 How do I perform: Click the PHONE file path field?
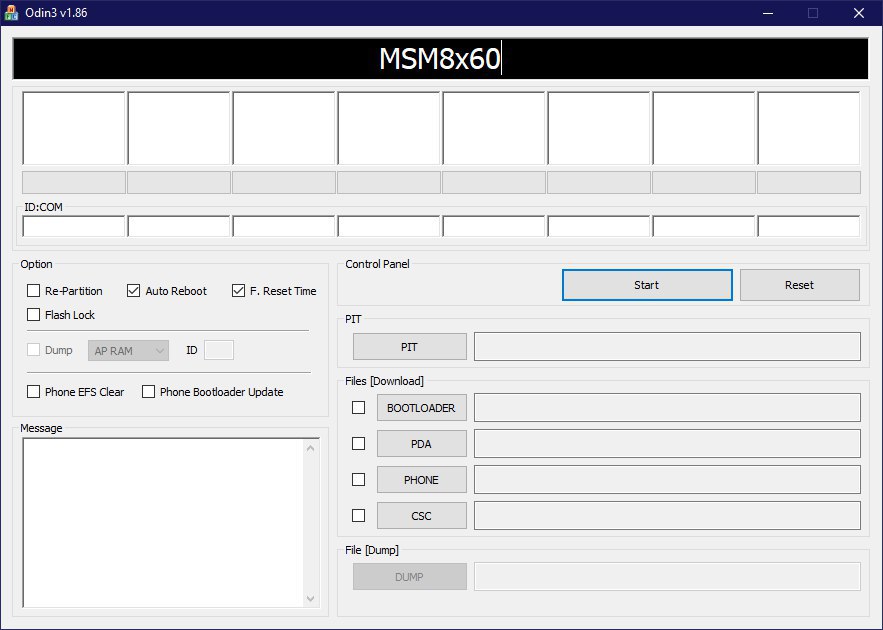point(667,479)
